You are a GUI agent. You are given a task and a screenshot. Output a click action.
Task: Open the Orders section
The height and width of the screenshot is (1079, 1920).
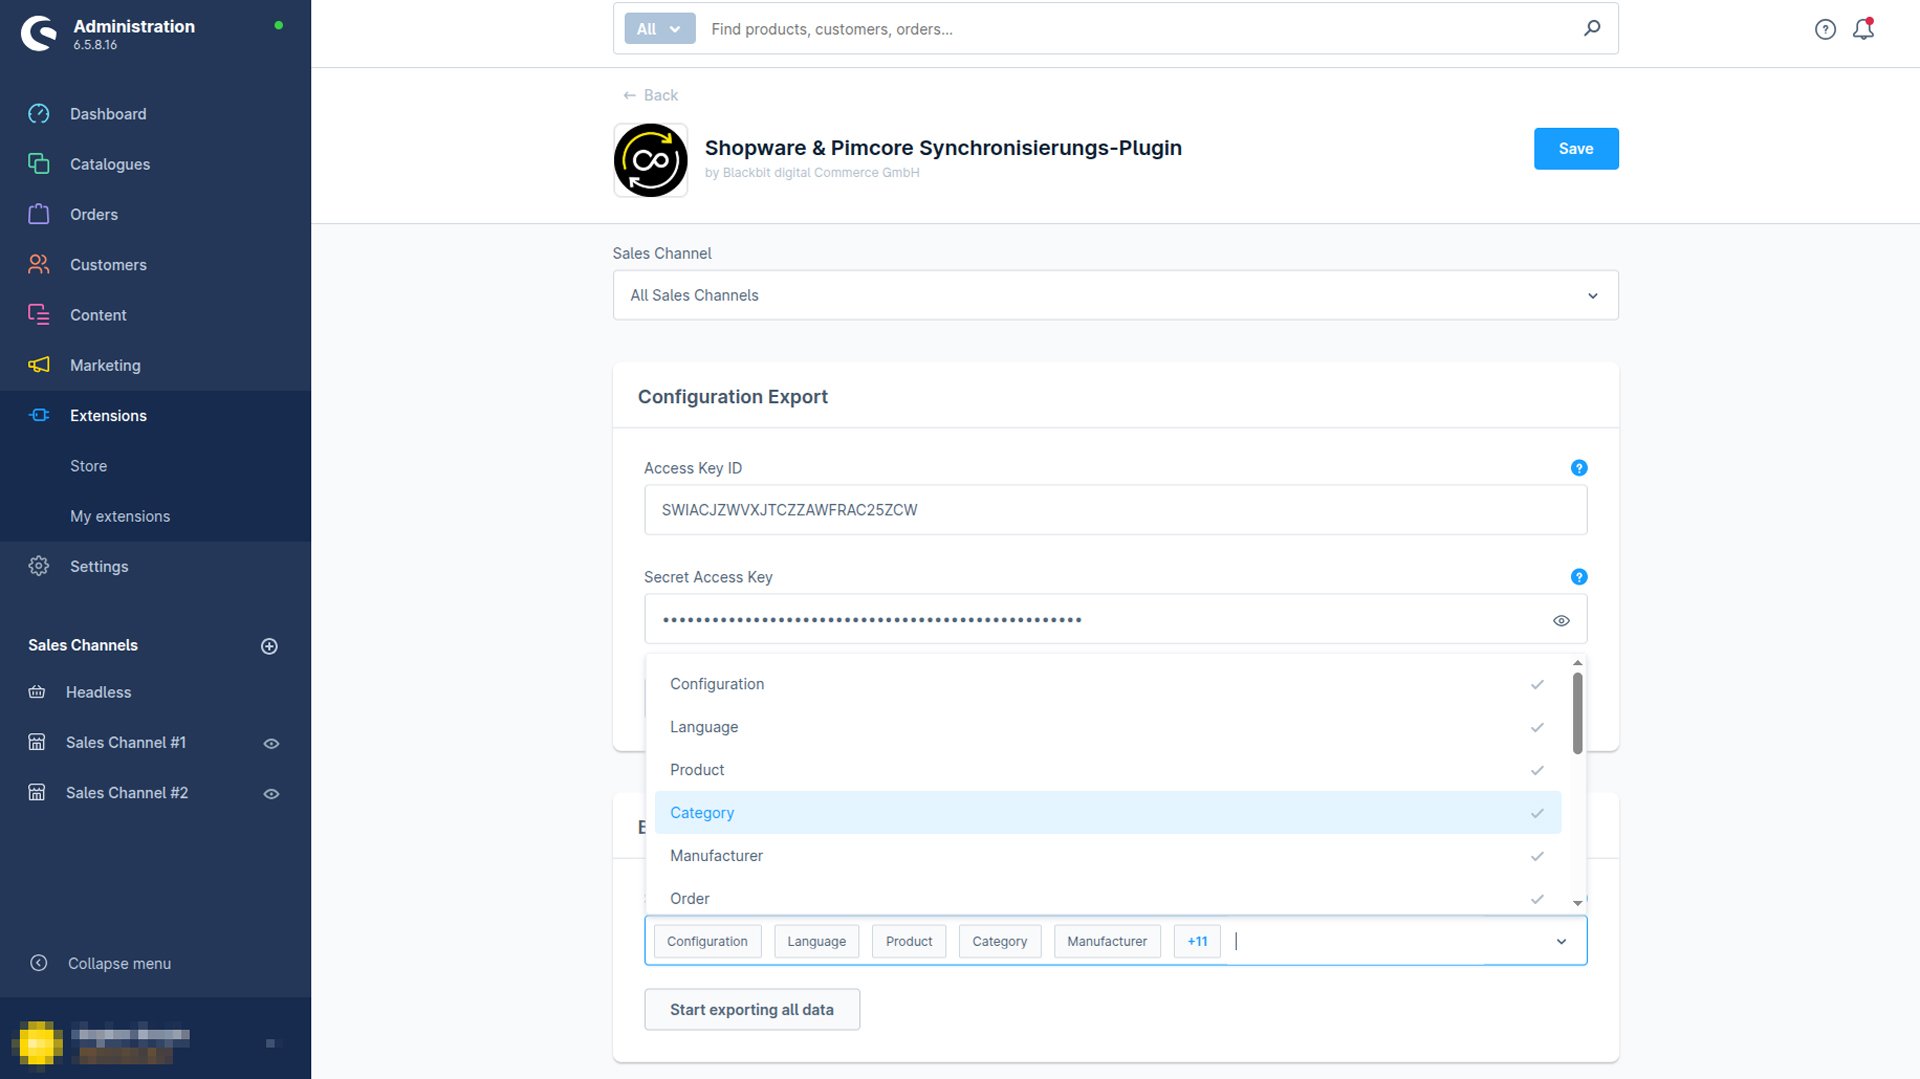pos(93,214)
